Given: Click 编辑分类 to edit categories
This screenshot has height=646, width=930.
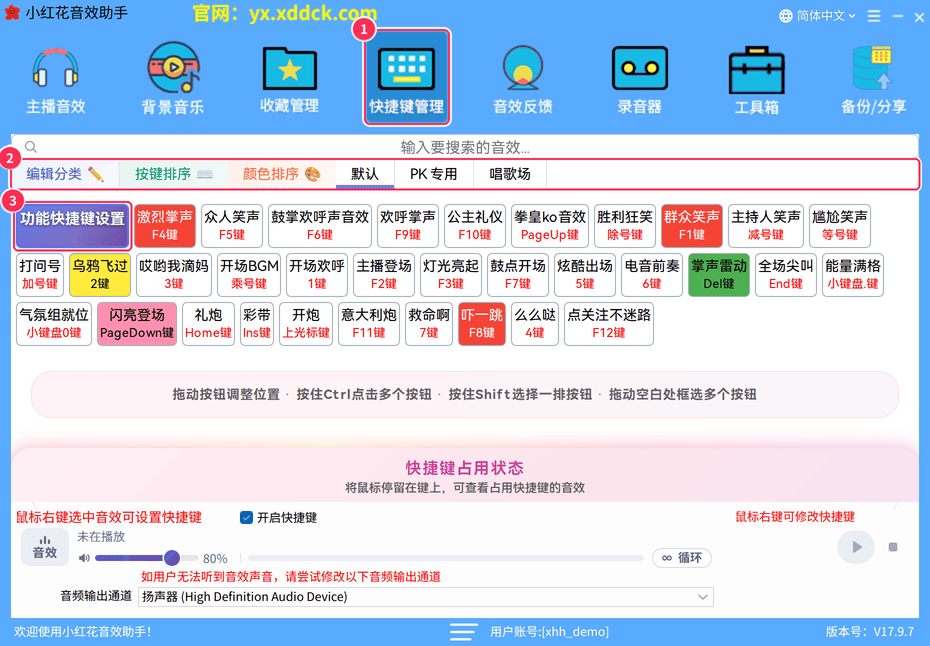Looking at the screenshot, I should 65,174.
